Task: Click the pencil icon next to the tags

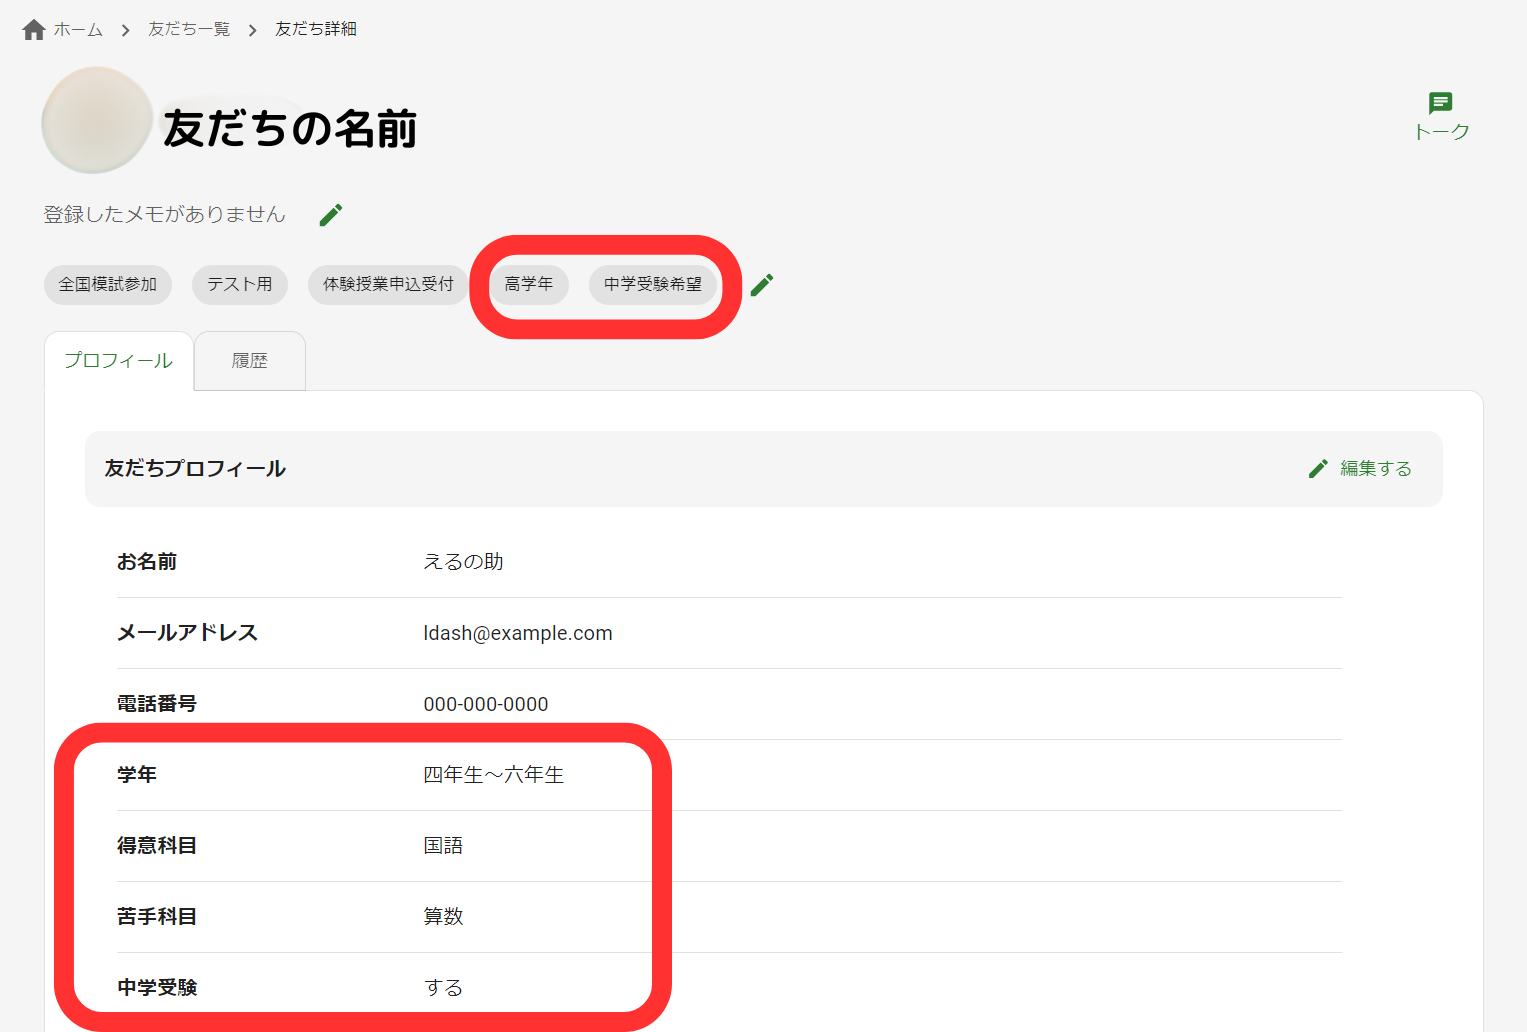Action: click(761, 285)
